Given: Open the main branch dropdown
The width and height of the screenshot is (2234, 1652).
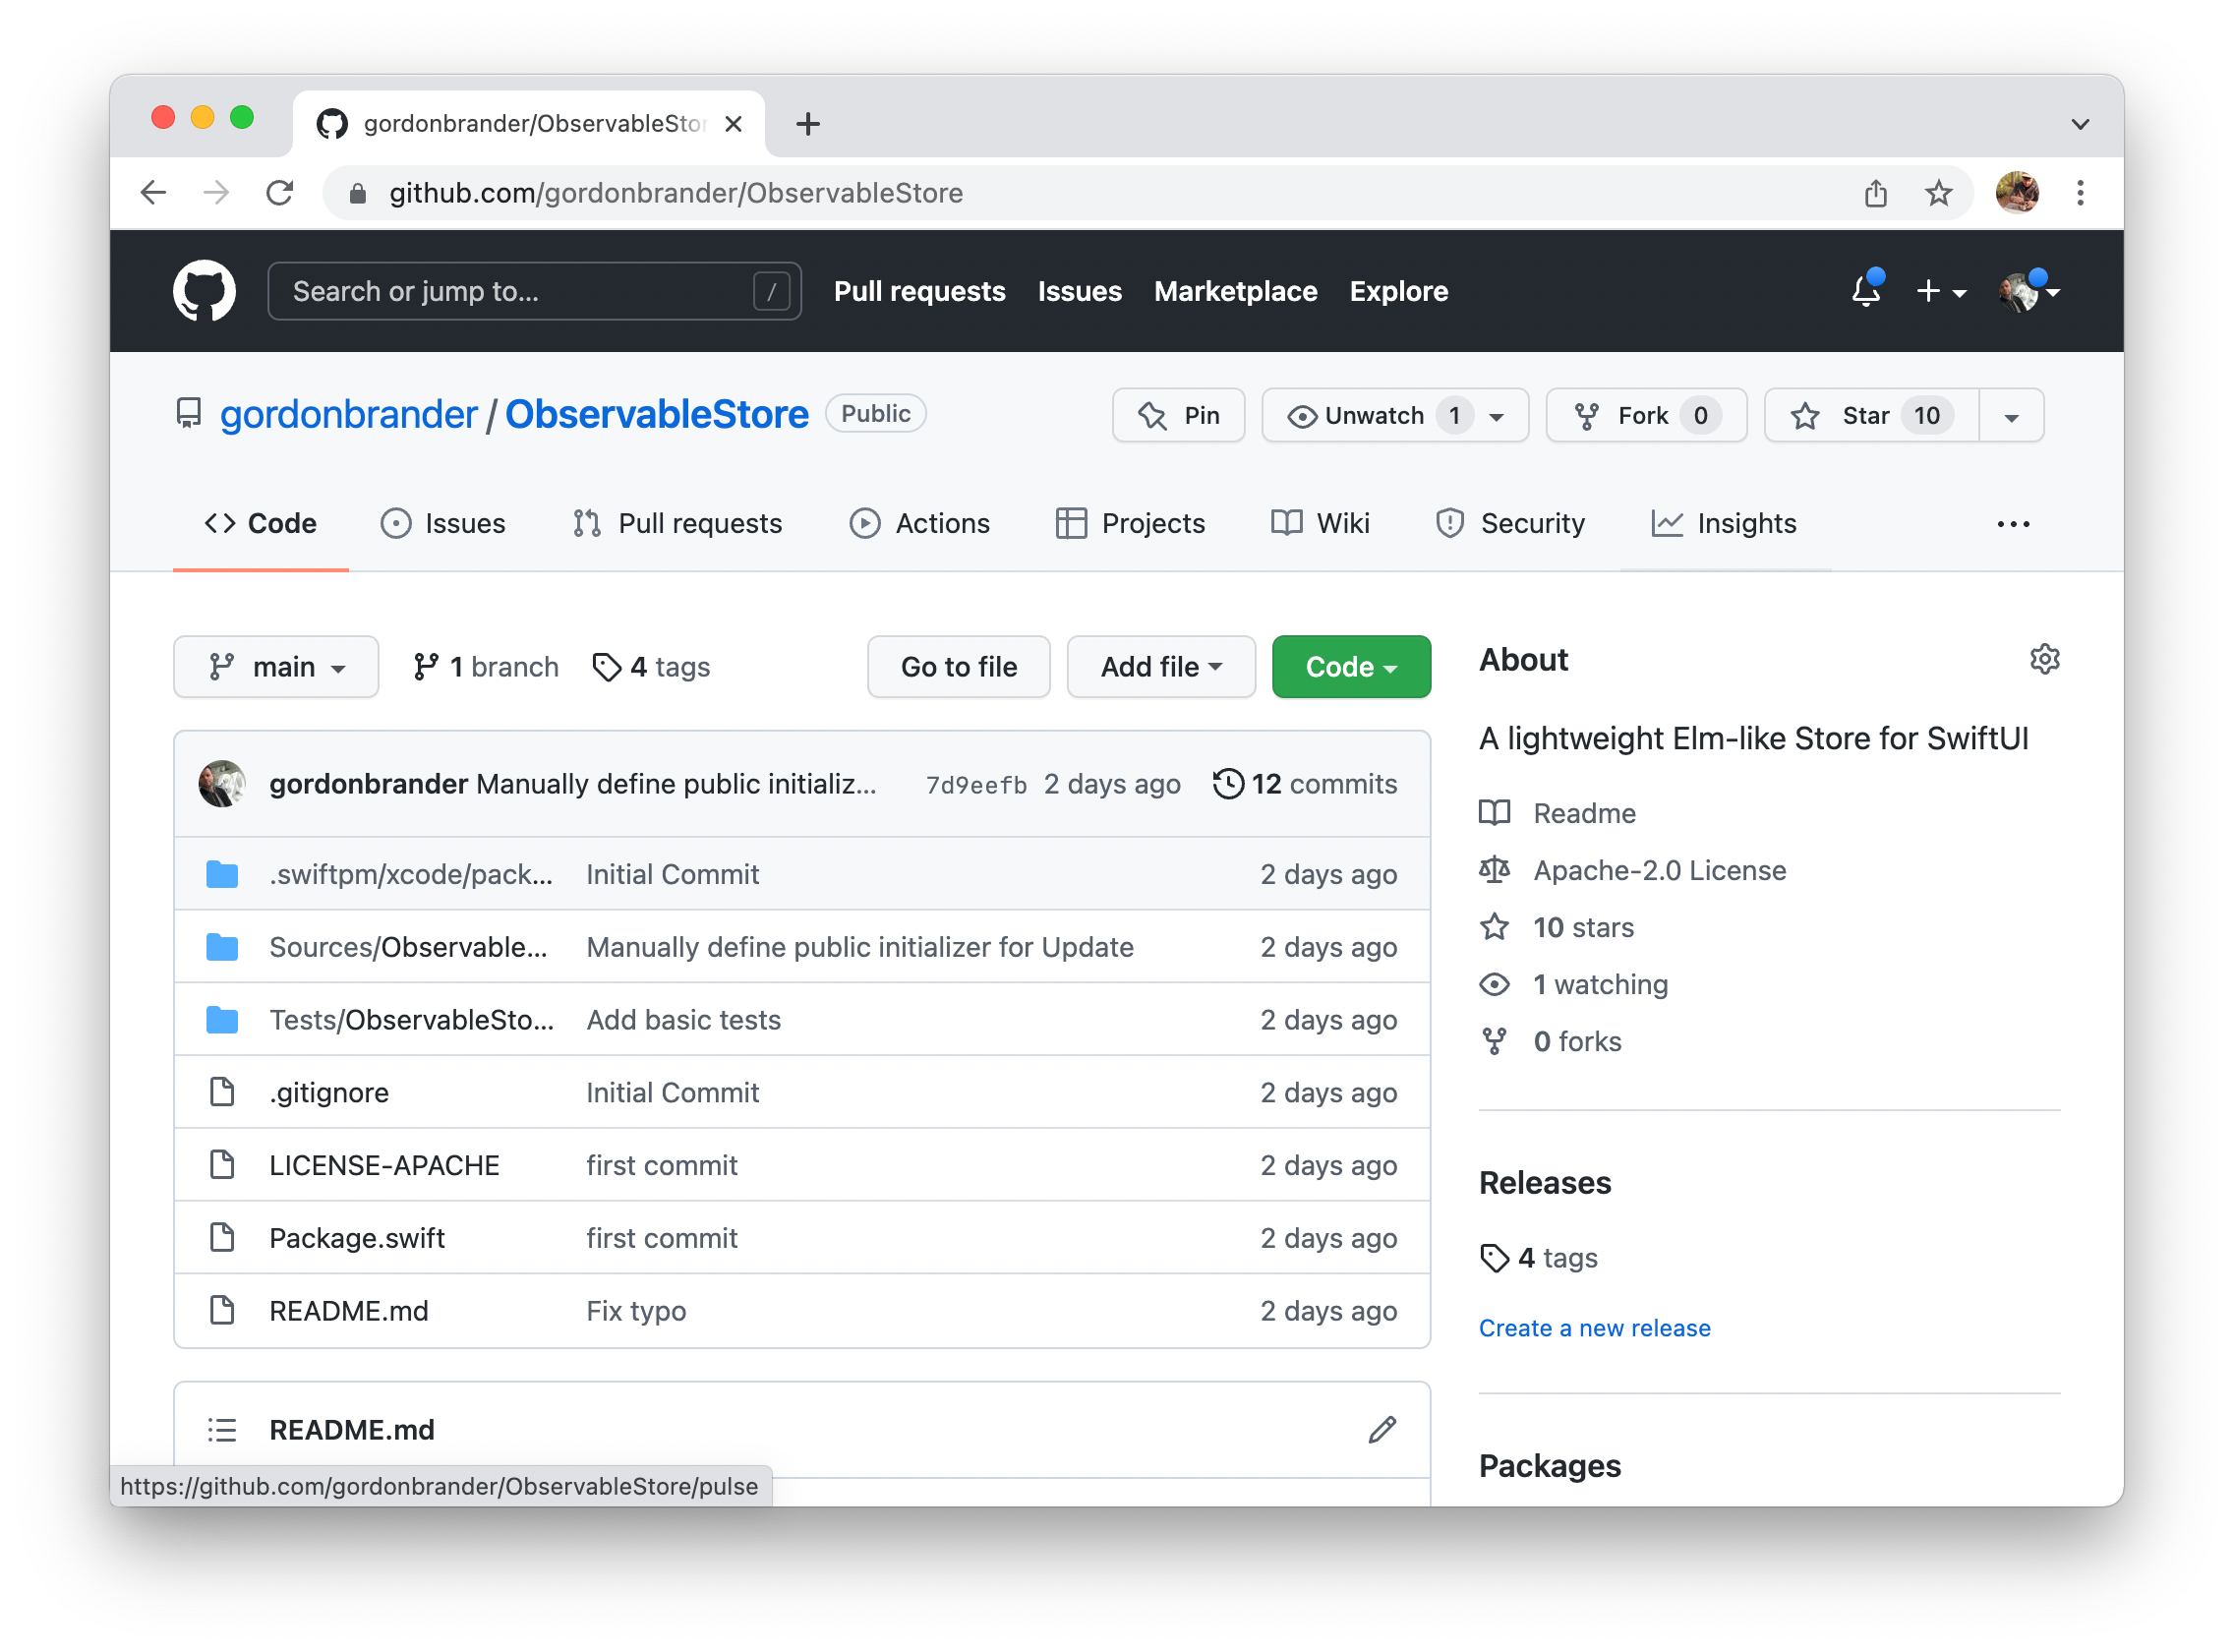Looking at the screenshot, I should (276, 667).
